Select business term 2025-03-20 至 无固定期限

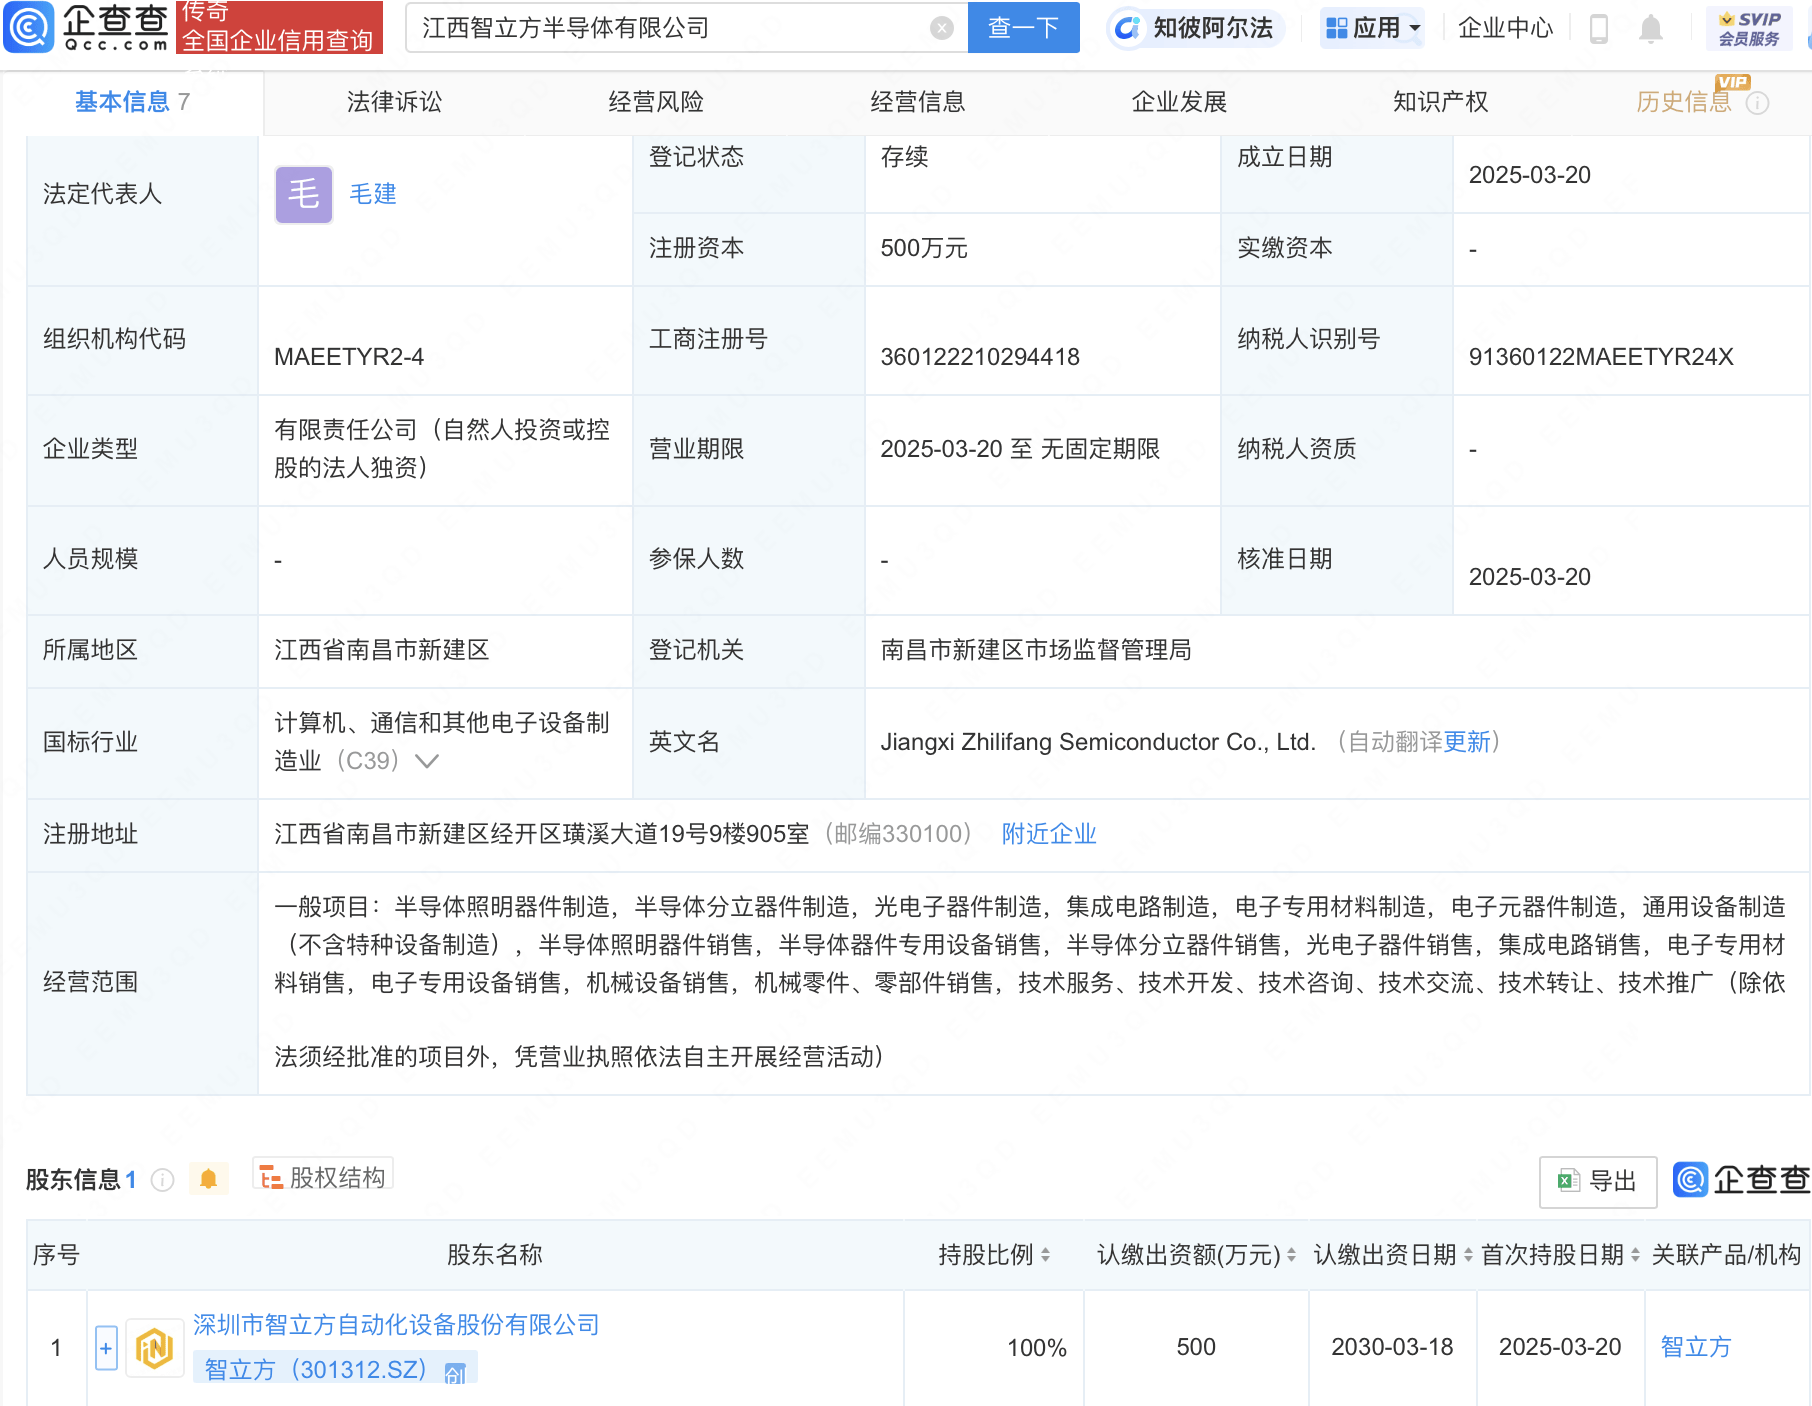1020,449
